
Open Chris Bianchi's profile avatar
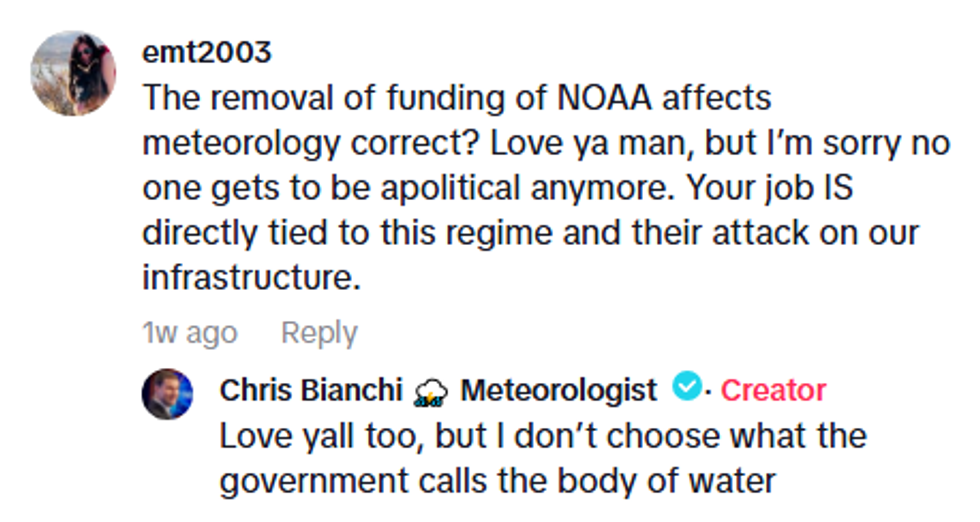[x=168, y=394]
